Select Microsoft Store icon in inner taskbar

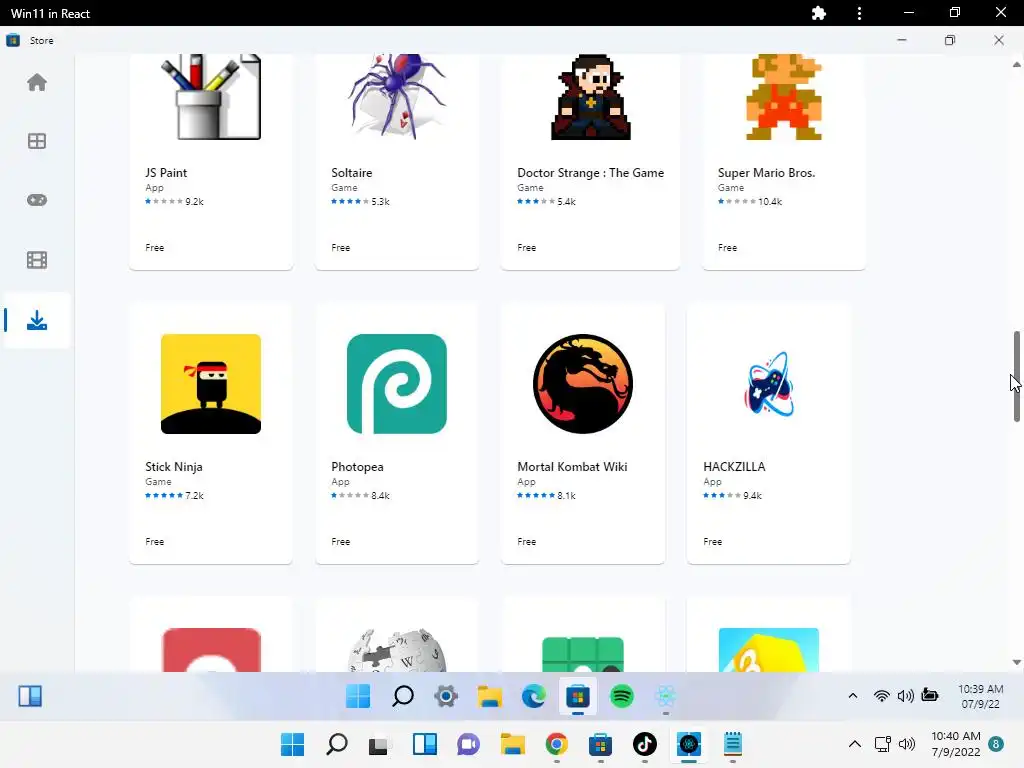coord(577,696)
